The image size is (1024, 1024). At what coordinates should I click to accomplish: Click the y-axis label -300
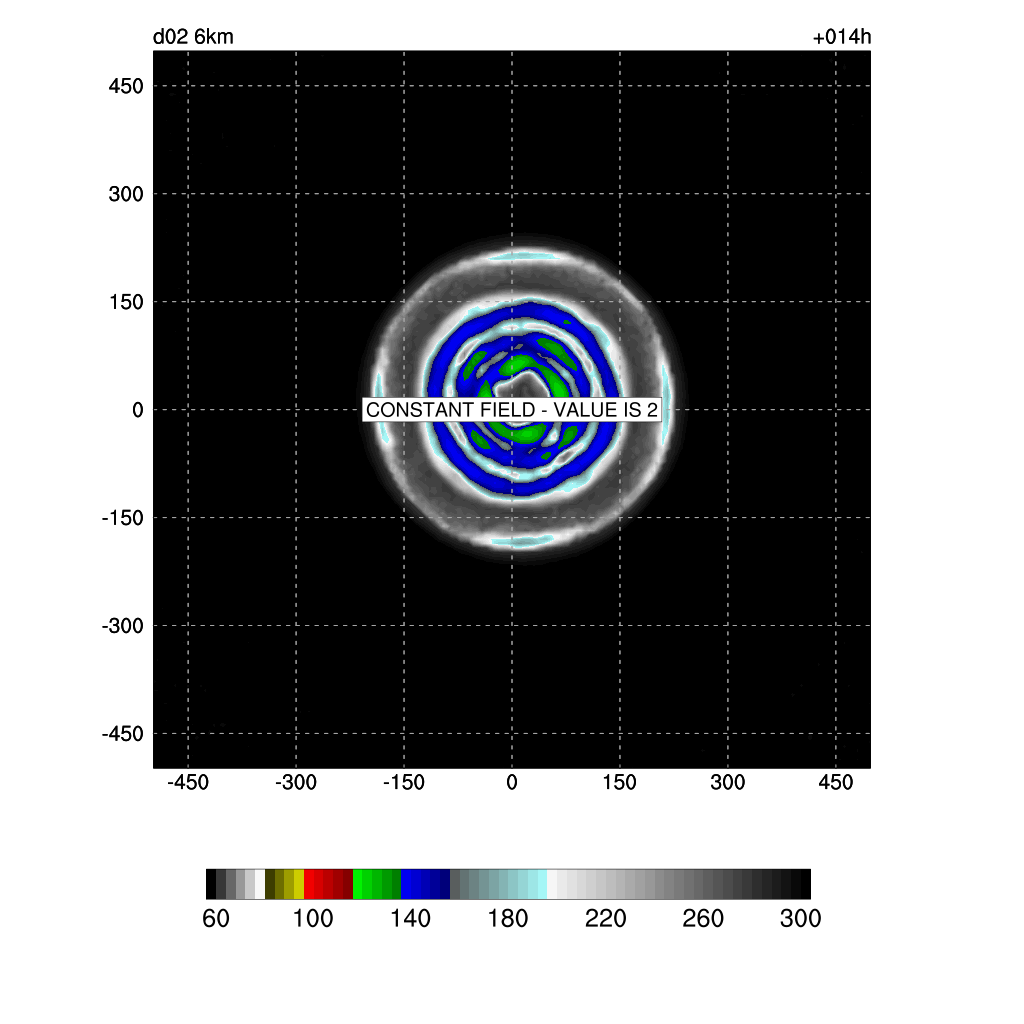click(x=122, y=626)
